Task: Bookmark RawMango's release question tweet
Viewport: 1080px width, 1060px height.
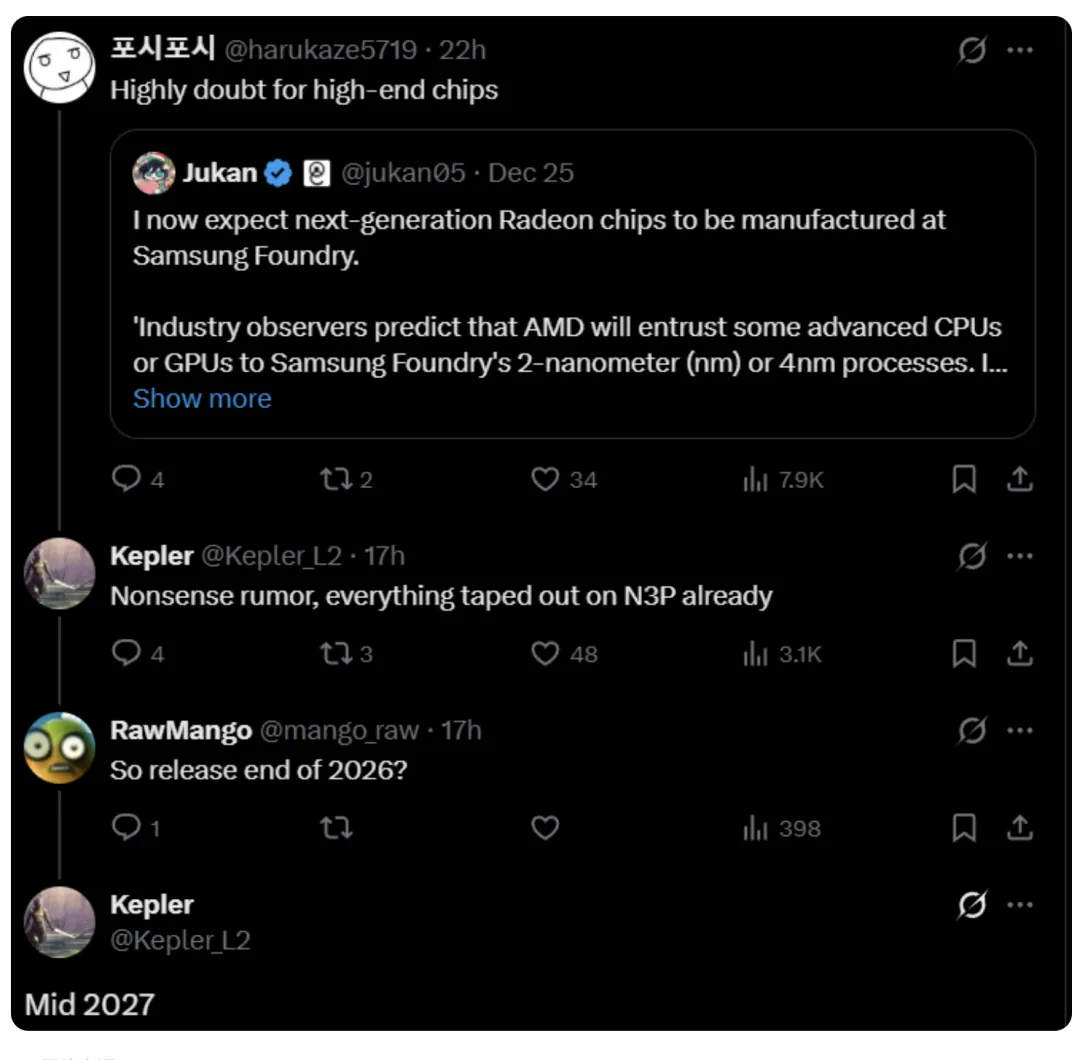Action: (x=963, y=828)
